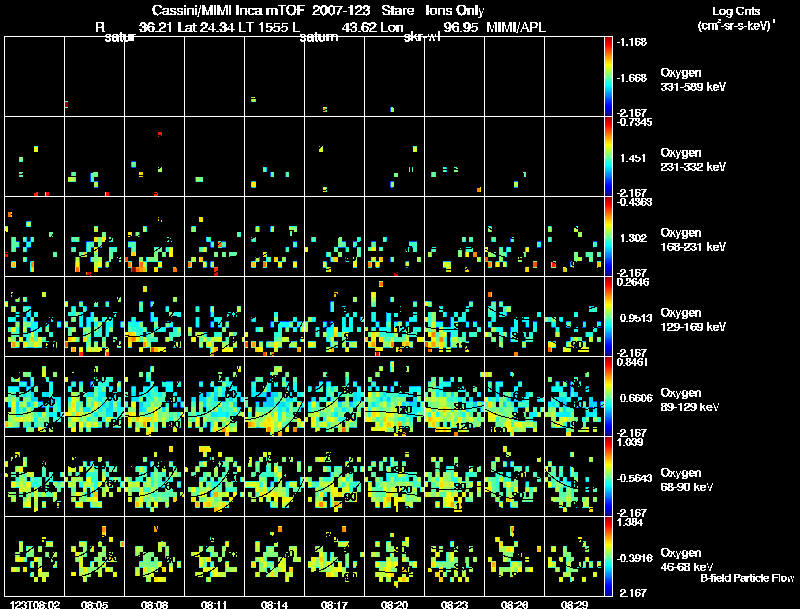Click the 08:05 time axis label

95,604
